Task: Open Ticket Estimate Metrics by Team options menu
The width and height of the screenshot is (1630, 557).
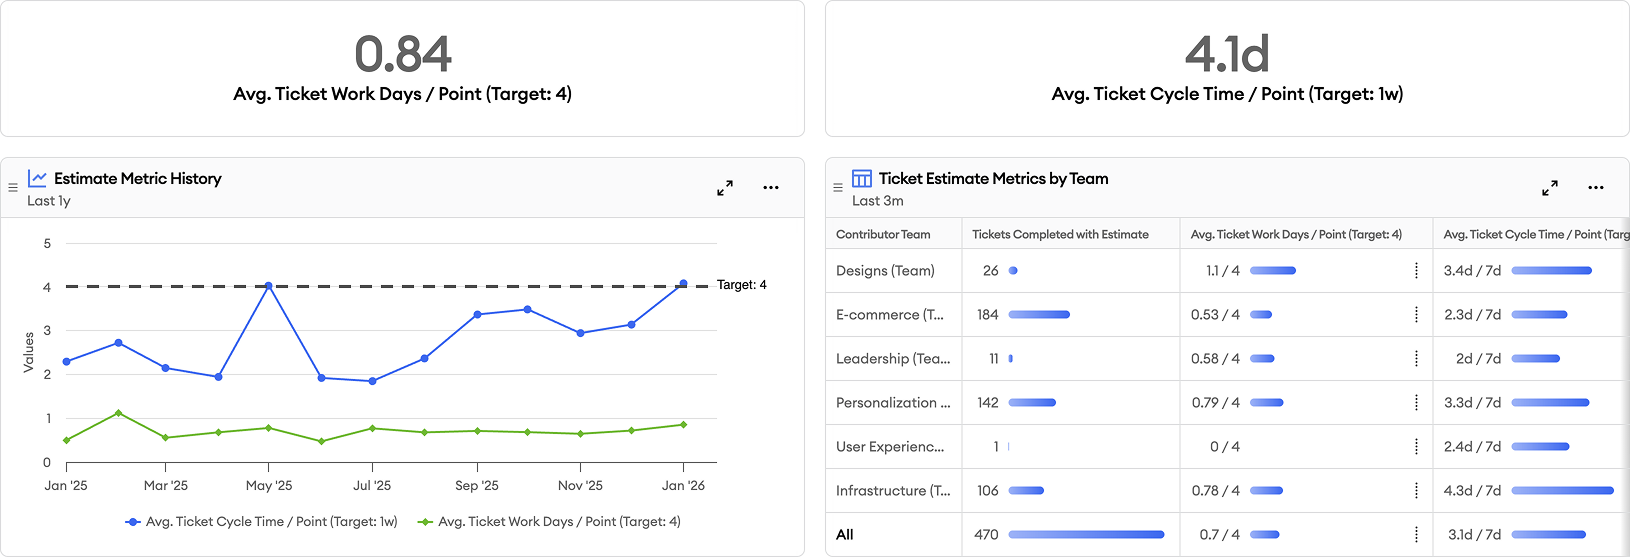Action: [1596, 188]
